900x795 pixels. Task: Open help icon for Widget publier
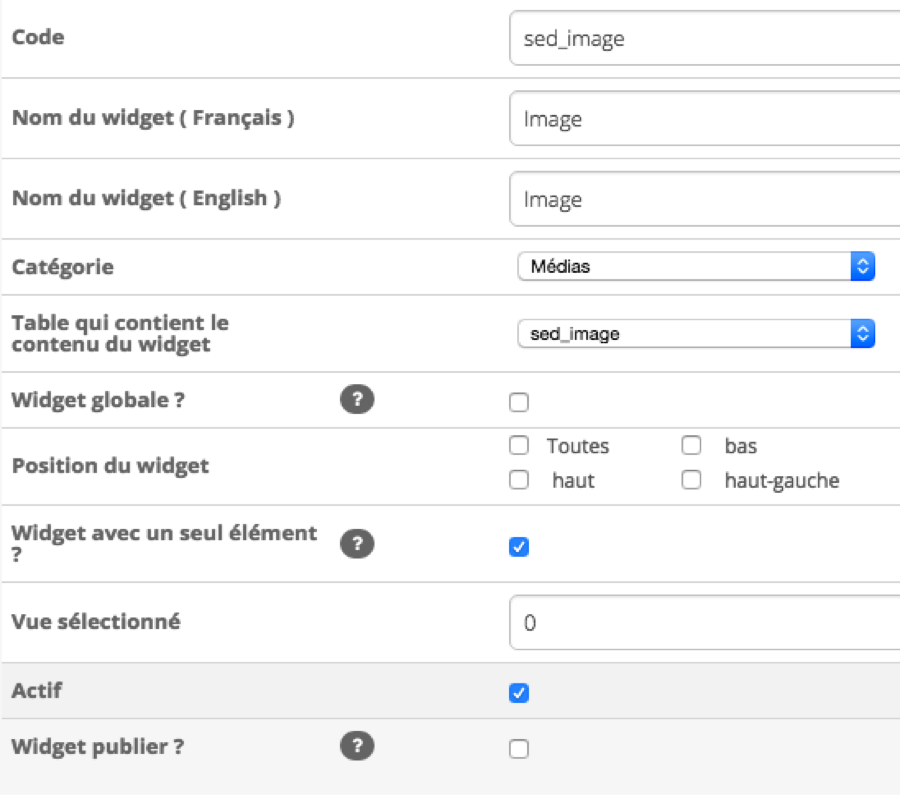tap(357, 746)
